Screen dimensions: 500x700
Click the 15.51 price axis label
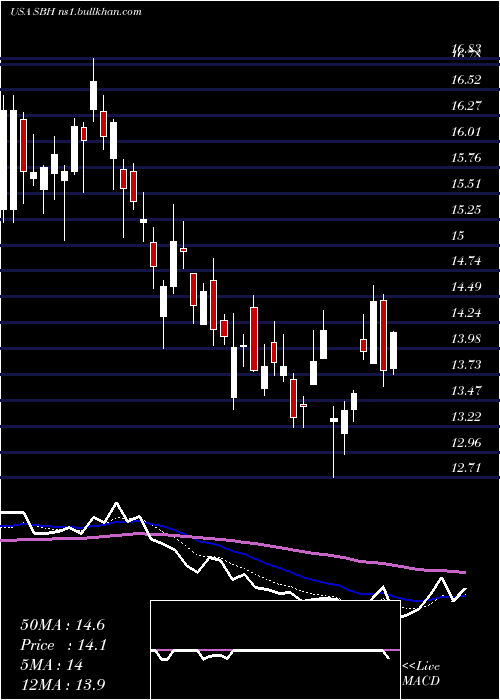pyautogui.click(x=466, y=184)
